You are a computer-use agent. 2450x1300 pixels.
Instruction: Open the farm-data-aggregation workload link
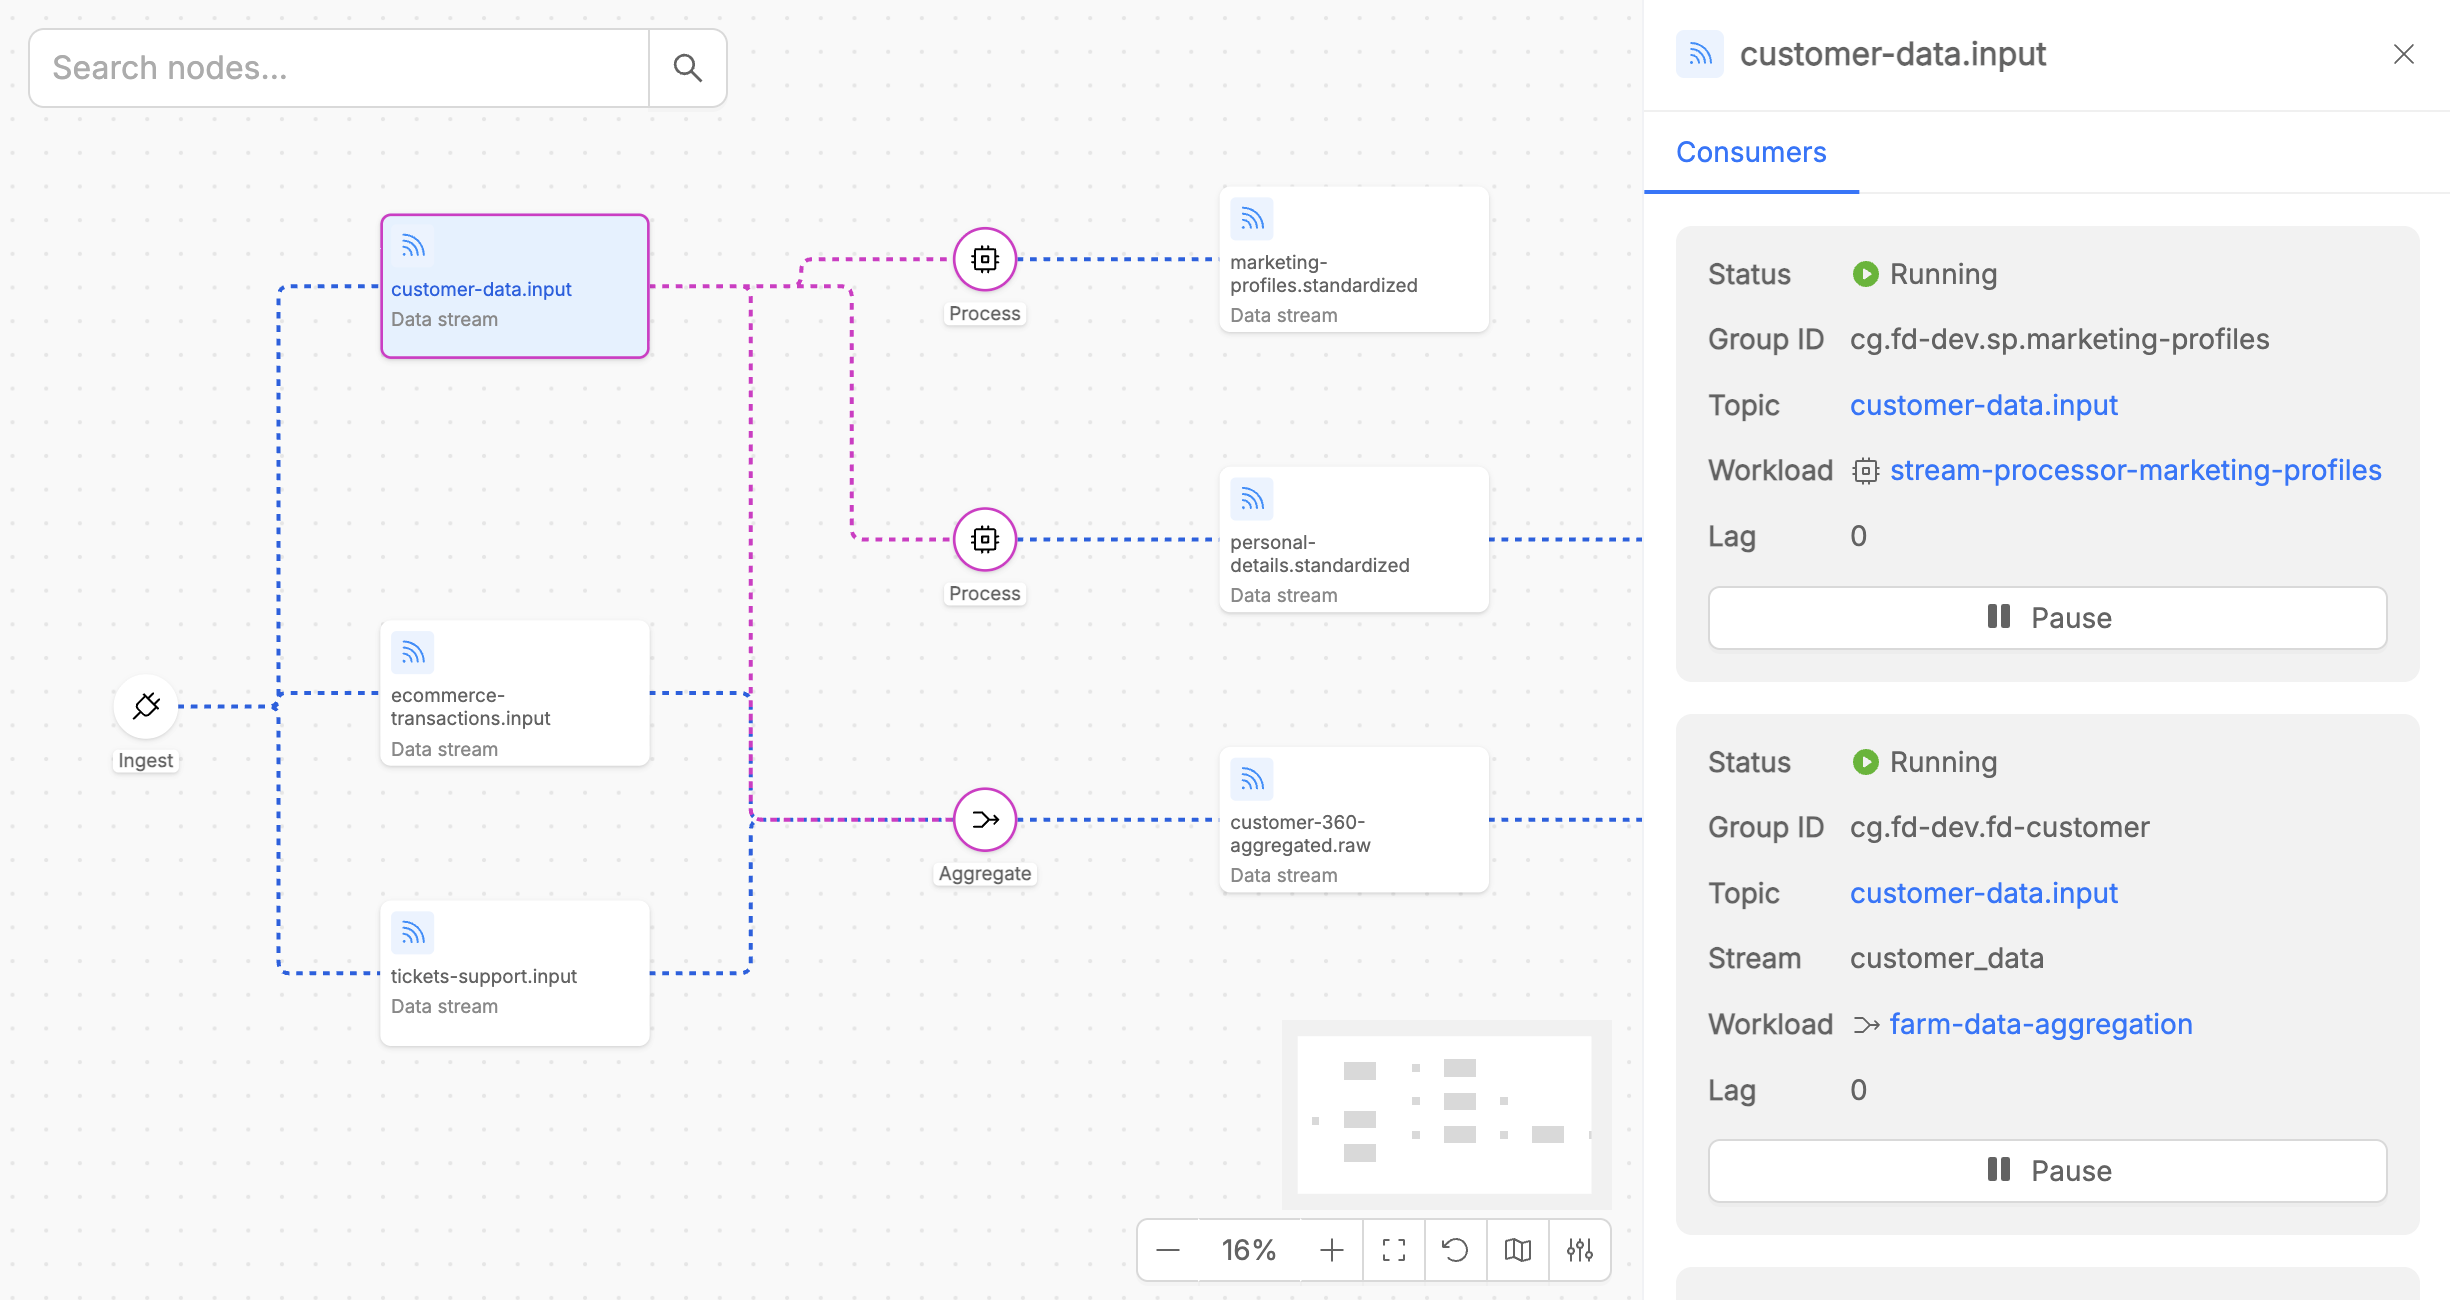(x=2040, y=1023)
